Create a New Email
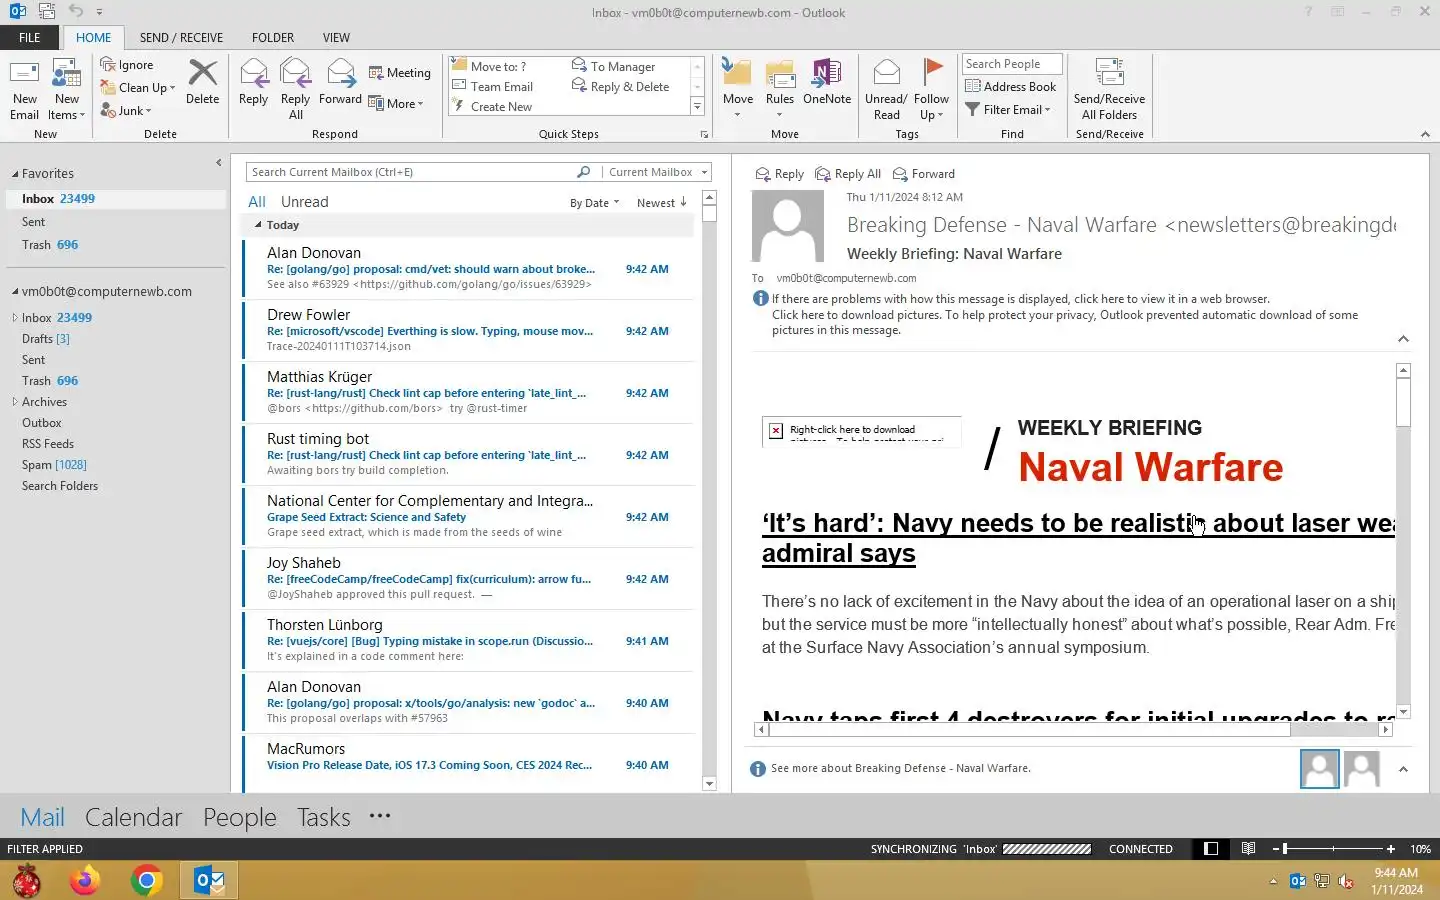This screenshot has width=1440, height=900. tap(24, 90)
